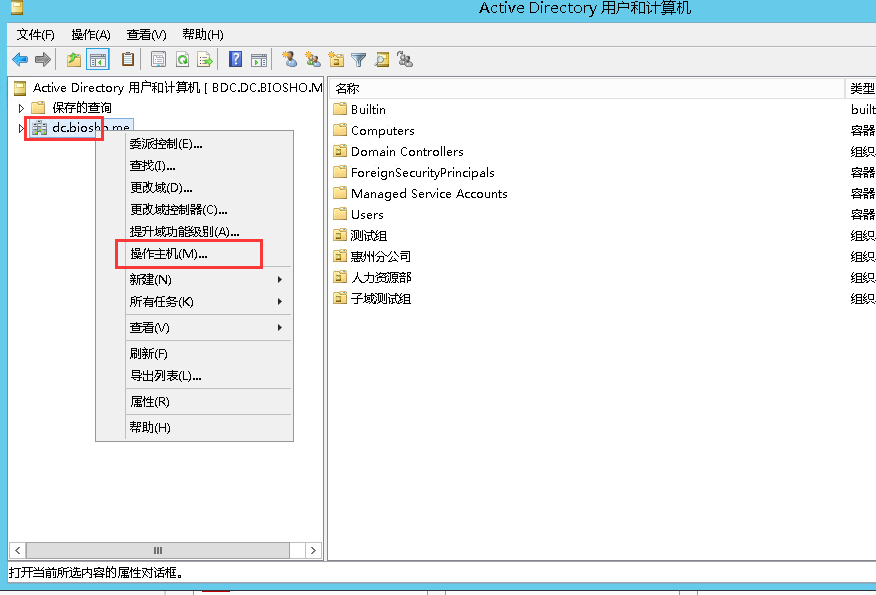Open the 帮助(H) menu in menu bar
Screen dimensions: 876x595
(x=203, y=35)
